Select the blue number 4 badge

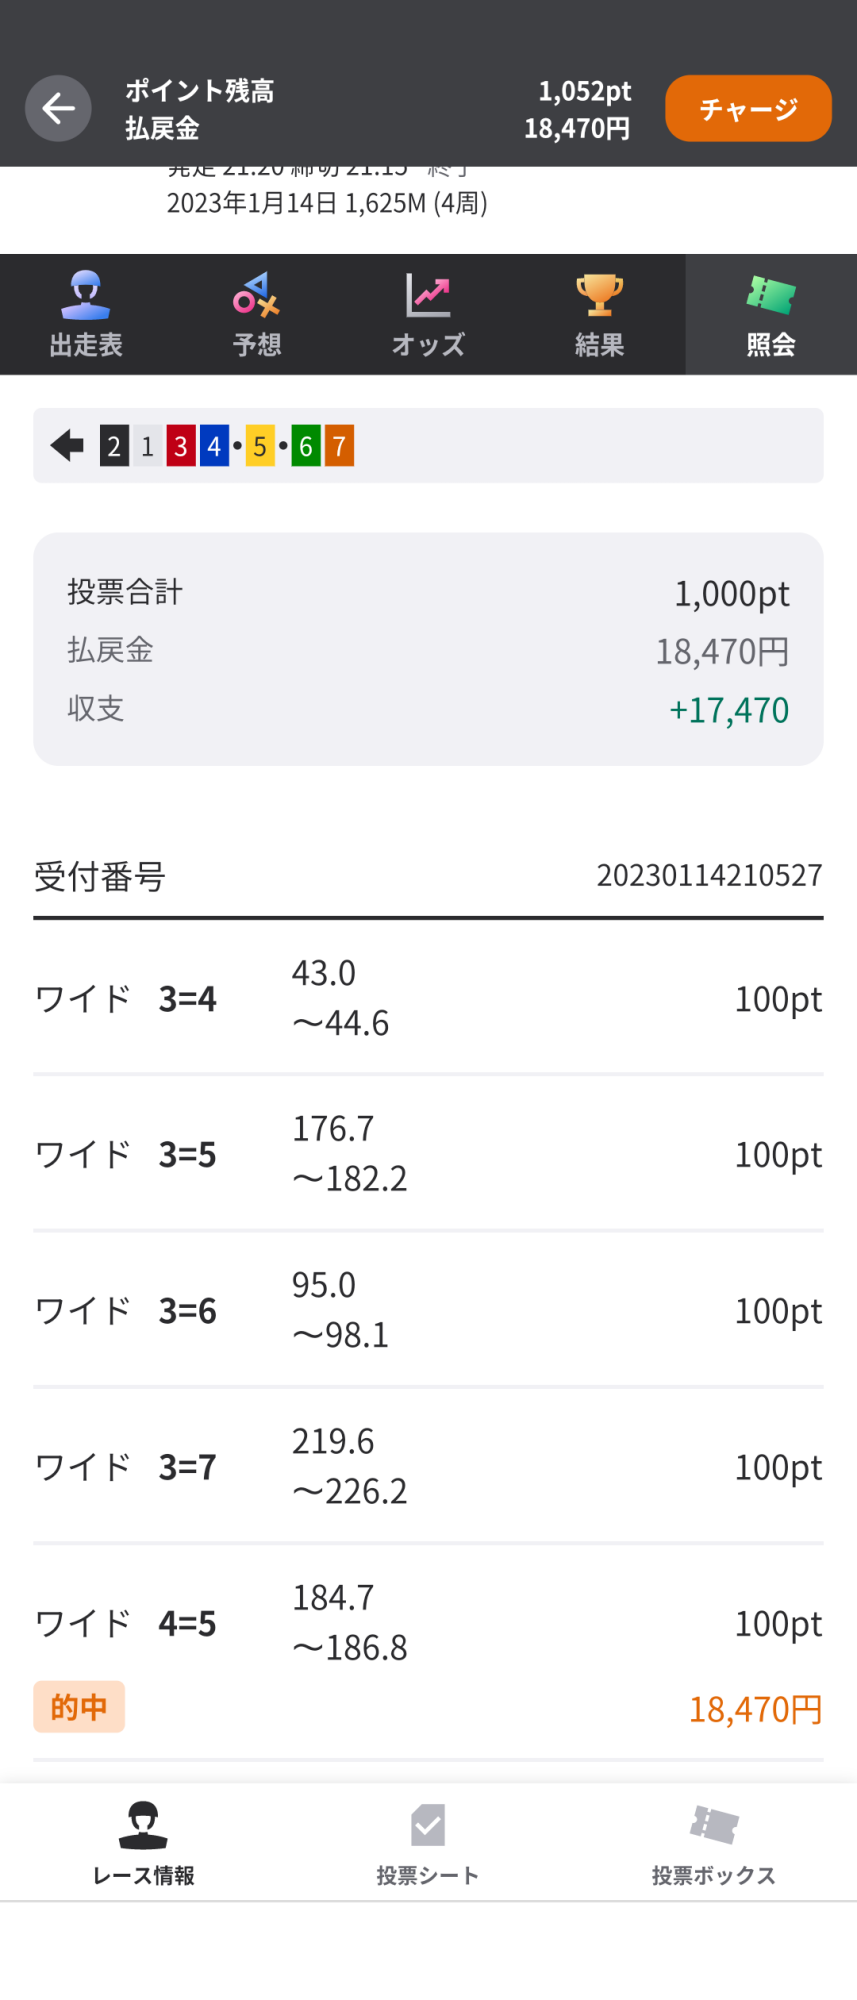pos(214,446)
